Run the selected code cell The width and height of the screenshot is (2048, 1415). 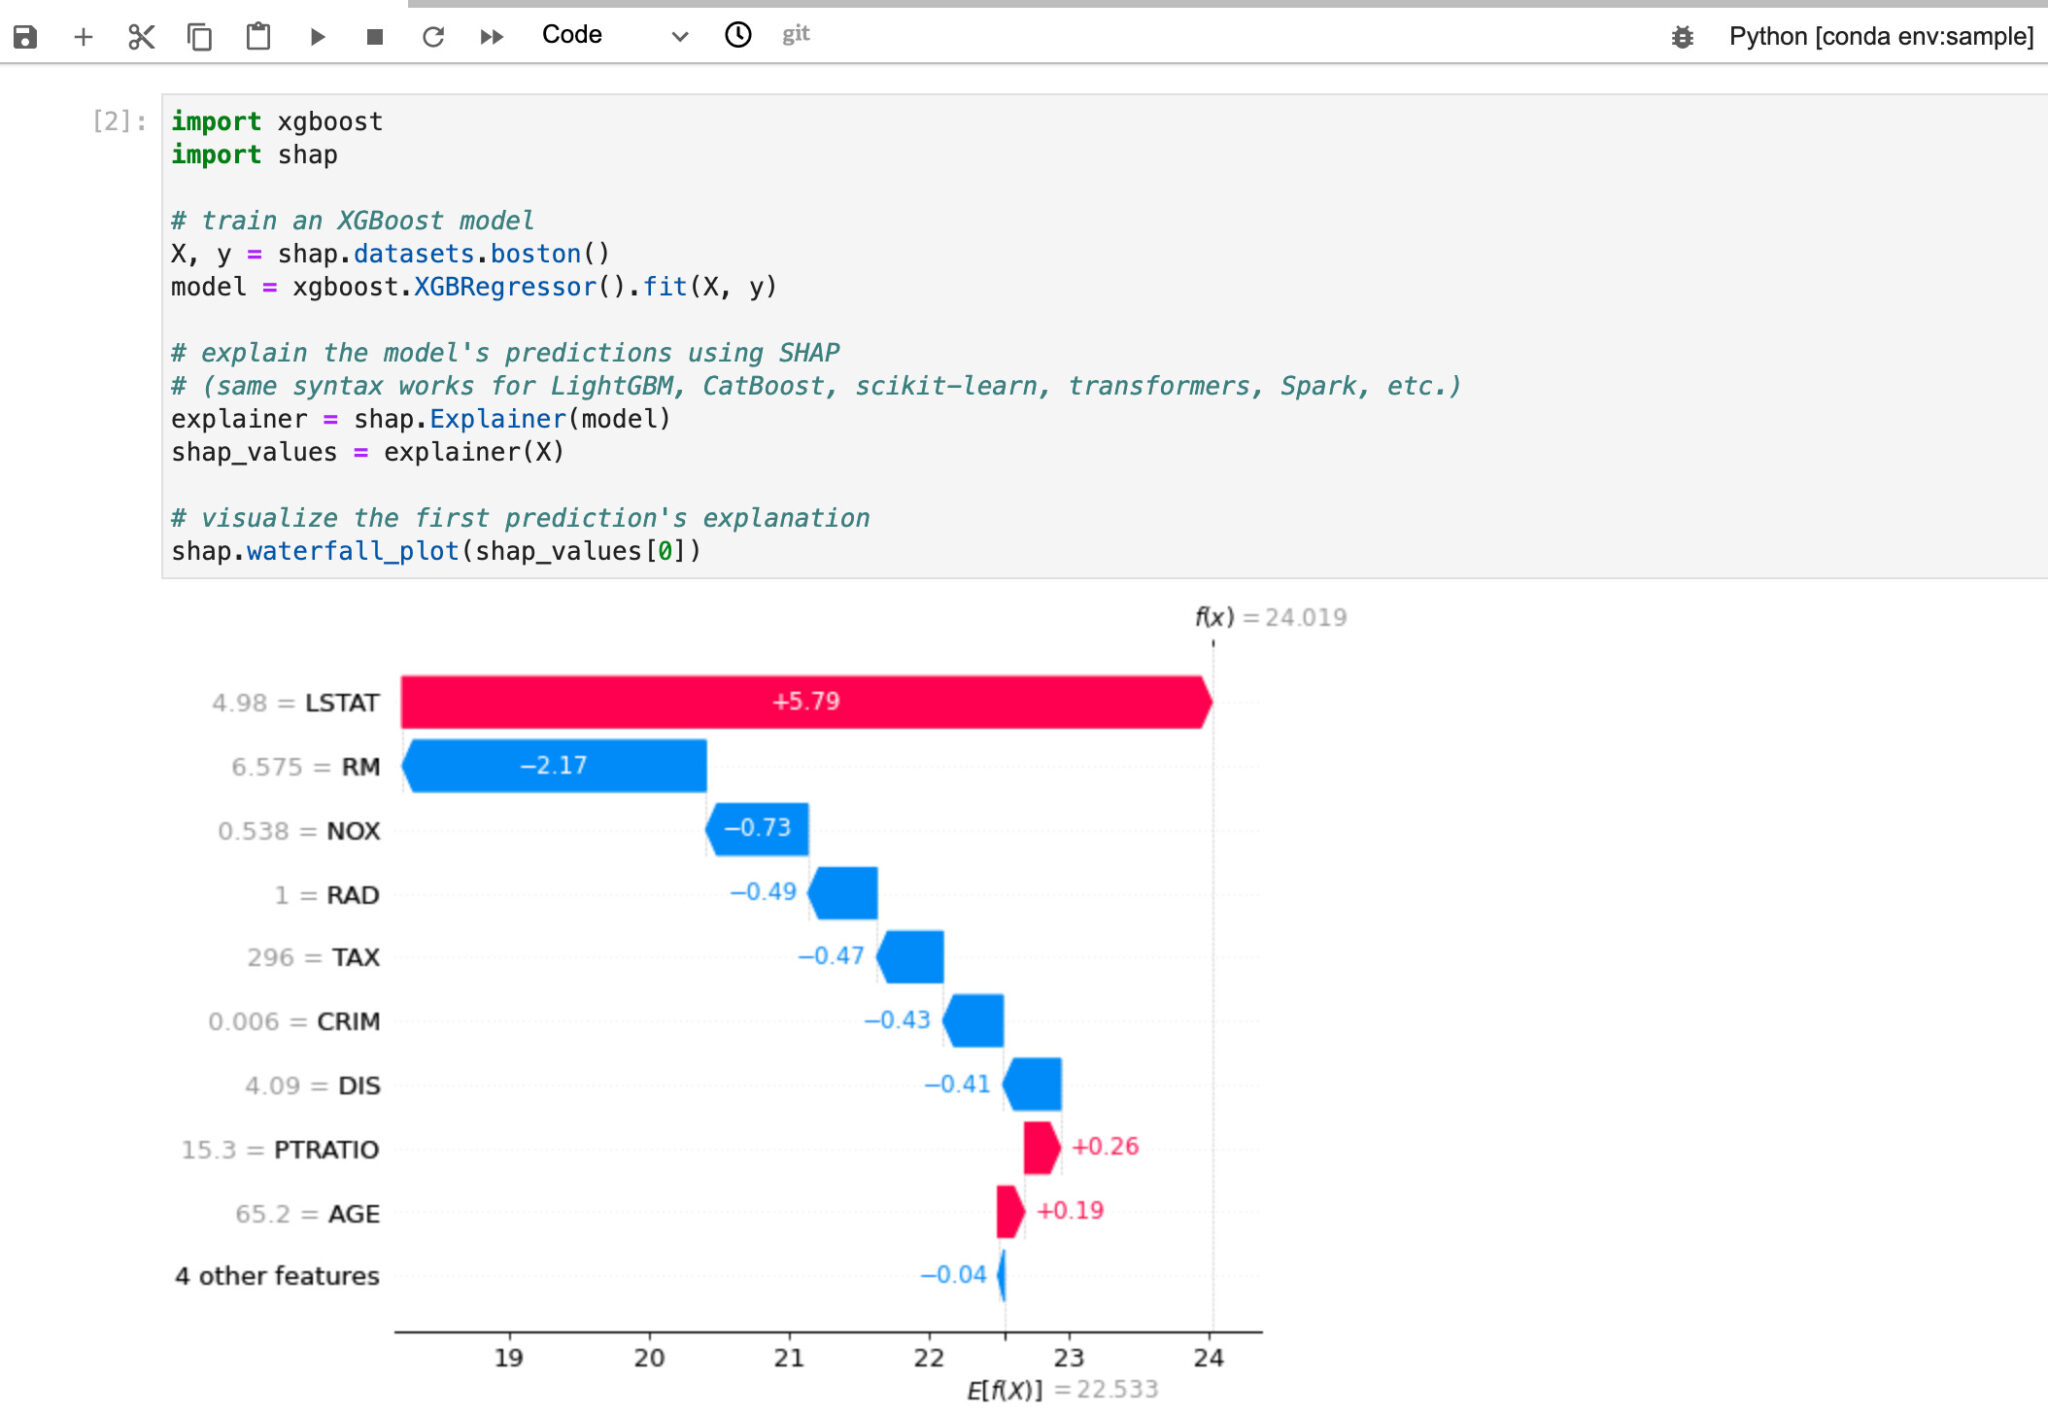tap(316, 35)
